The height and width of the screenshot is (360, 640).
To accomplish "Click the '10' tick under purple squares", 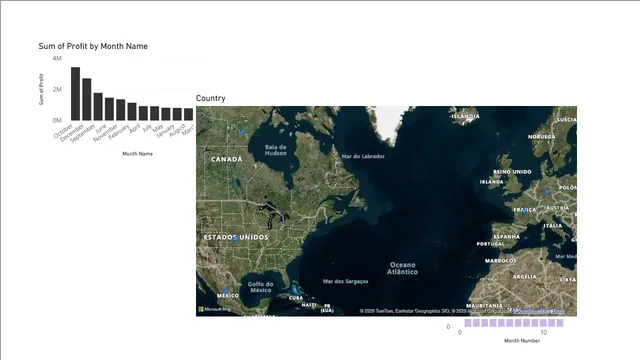I will click(544, 333).
